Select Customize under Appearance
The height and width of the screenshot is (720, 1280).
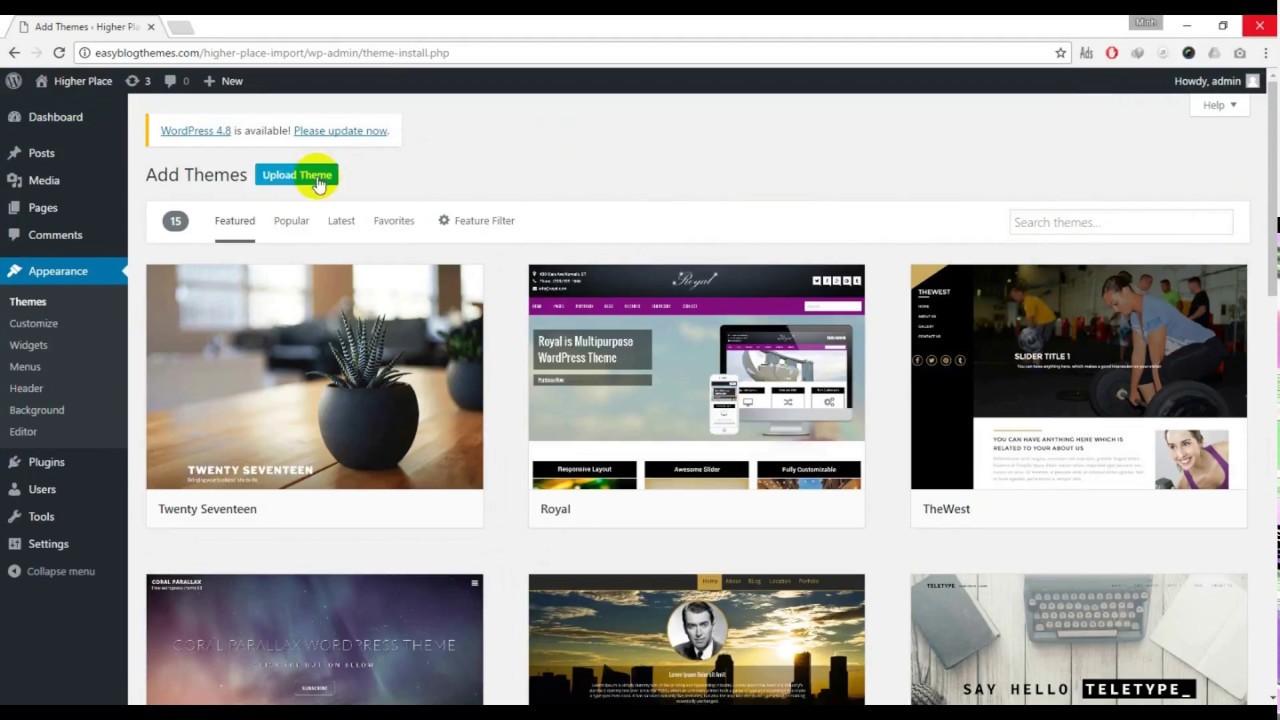(34, 324)
